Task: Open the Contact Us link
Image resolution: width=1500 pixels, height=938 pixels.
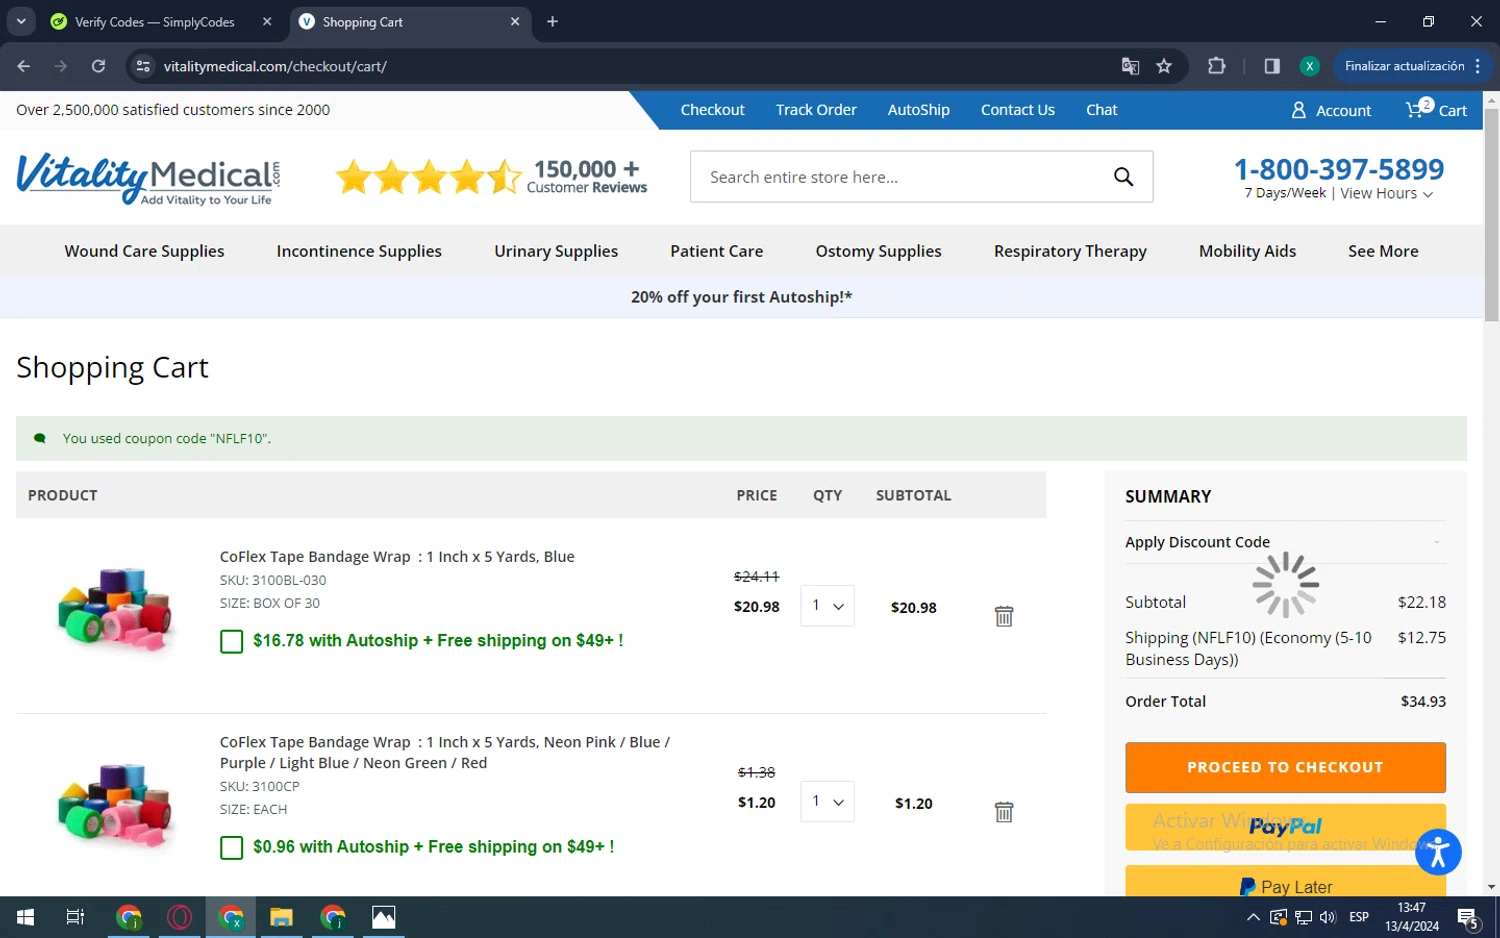Action: 1017,110
